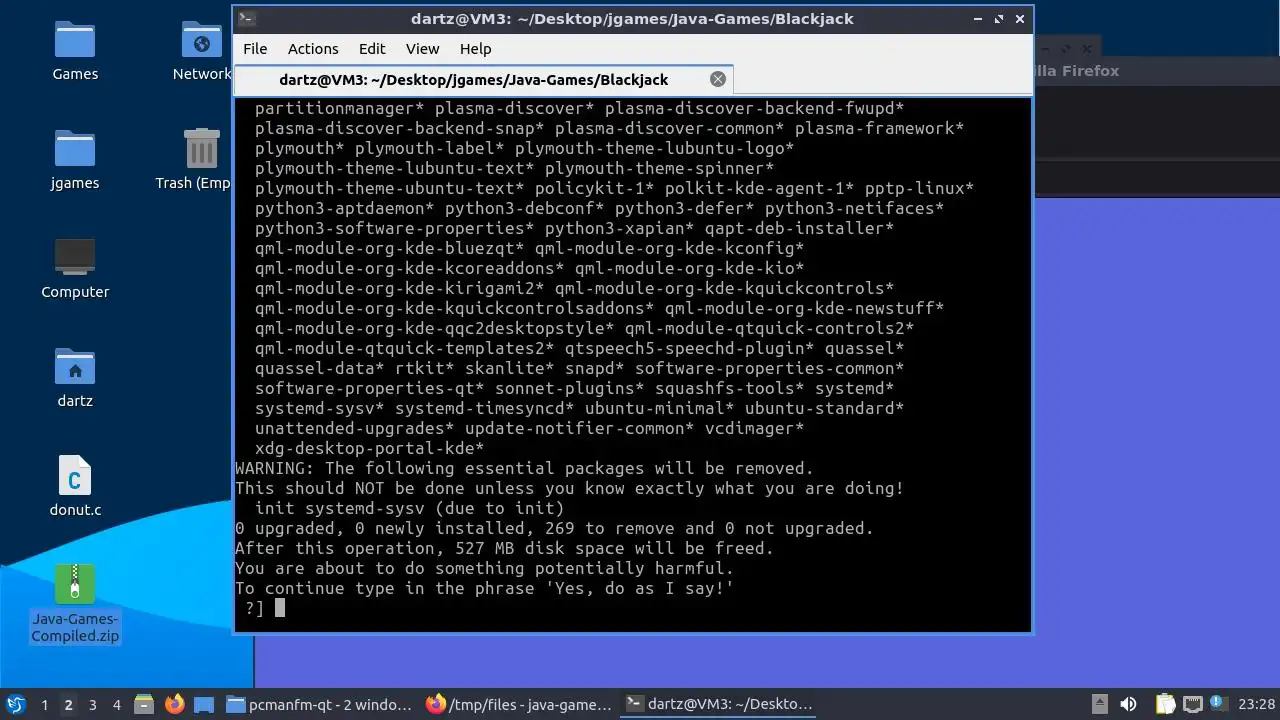Click the 23:28 panel clock
This screenshot has width=1280, height=720.
[x=1256, y=704]
